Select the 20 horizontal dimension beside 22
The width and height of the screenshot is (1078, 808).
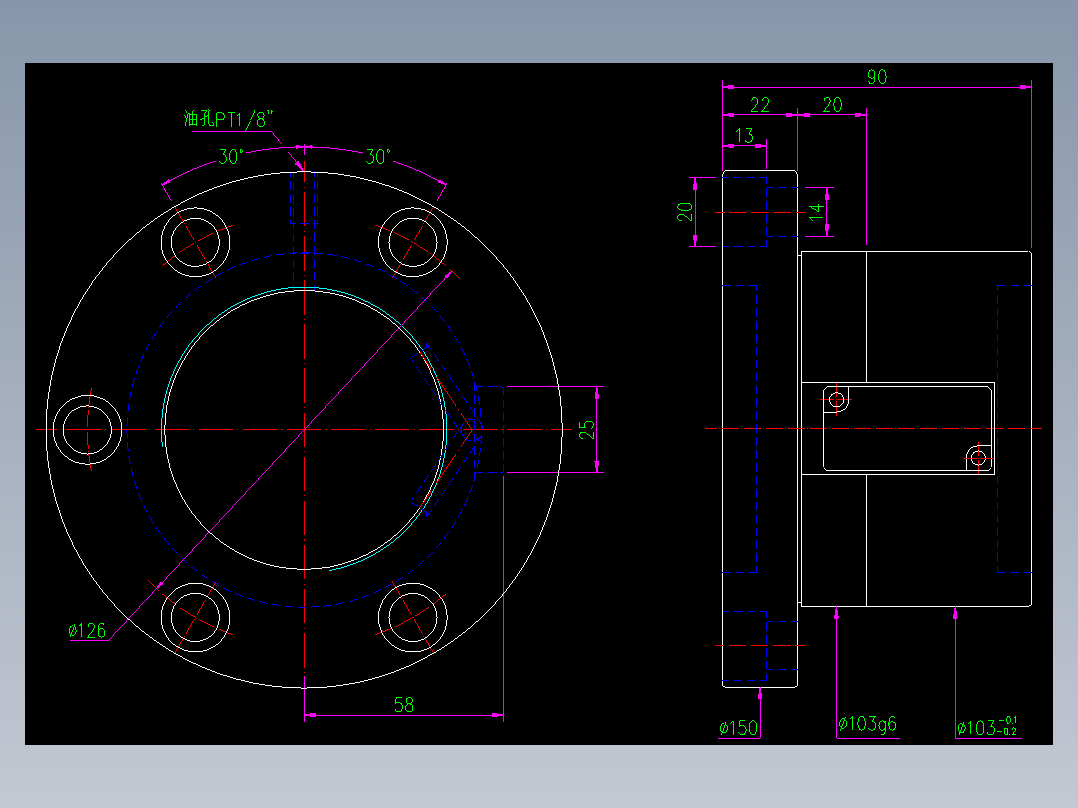[832, 105]
